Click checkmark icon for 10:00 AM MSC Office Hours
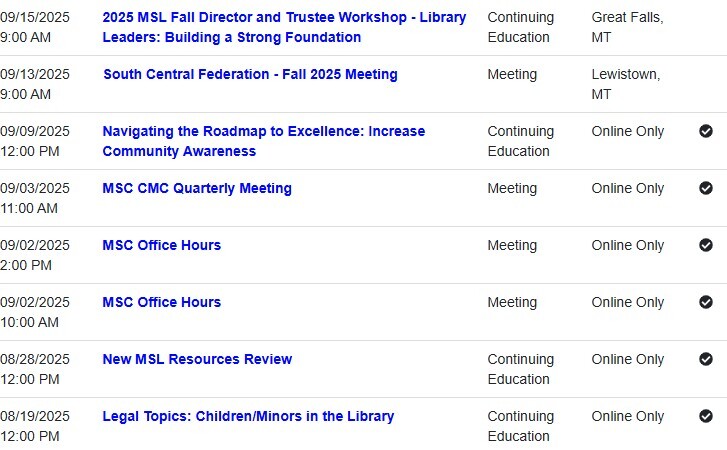Image resolution: width=727 pixels, height=450 pixels. point(706,302)
